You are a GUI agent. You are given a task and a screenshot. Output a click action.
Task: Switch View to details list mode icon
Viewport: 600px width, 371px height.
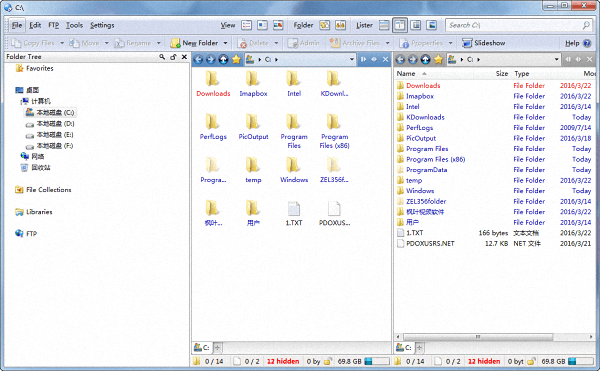(247, 25)
